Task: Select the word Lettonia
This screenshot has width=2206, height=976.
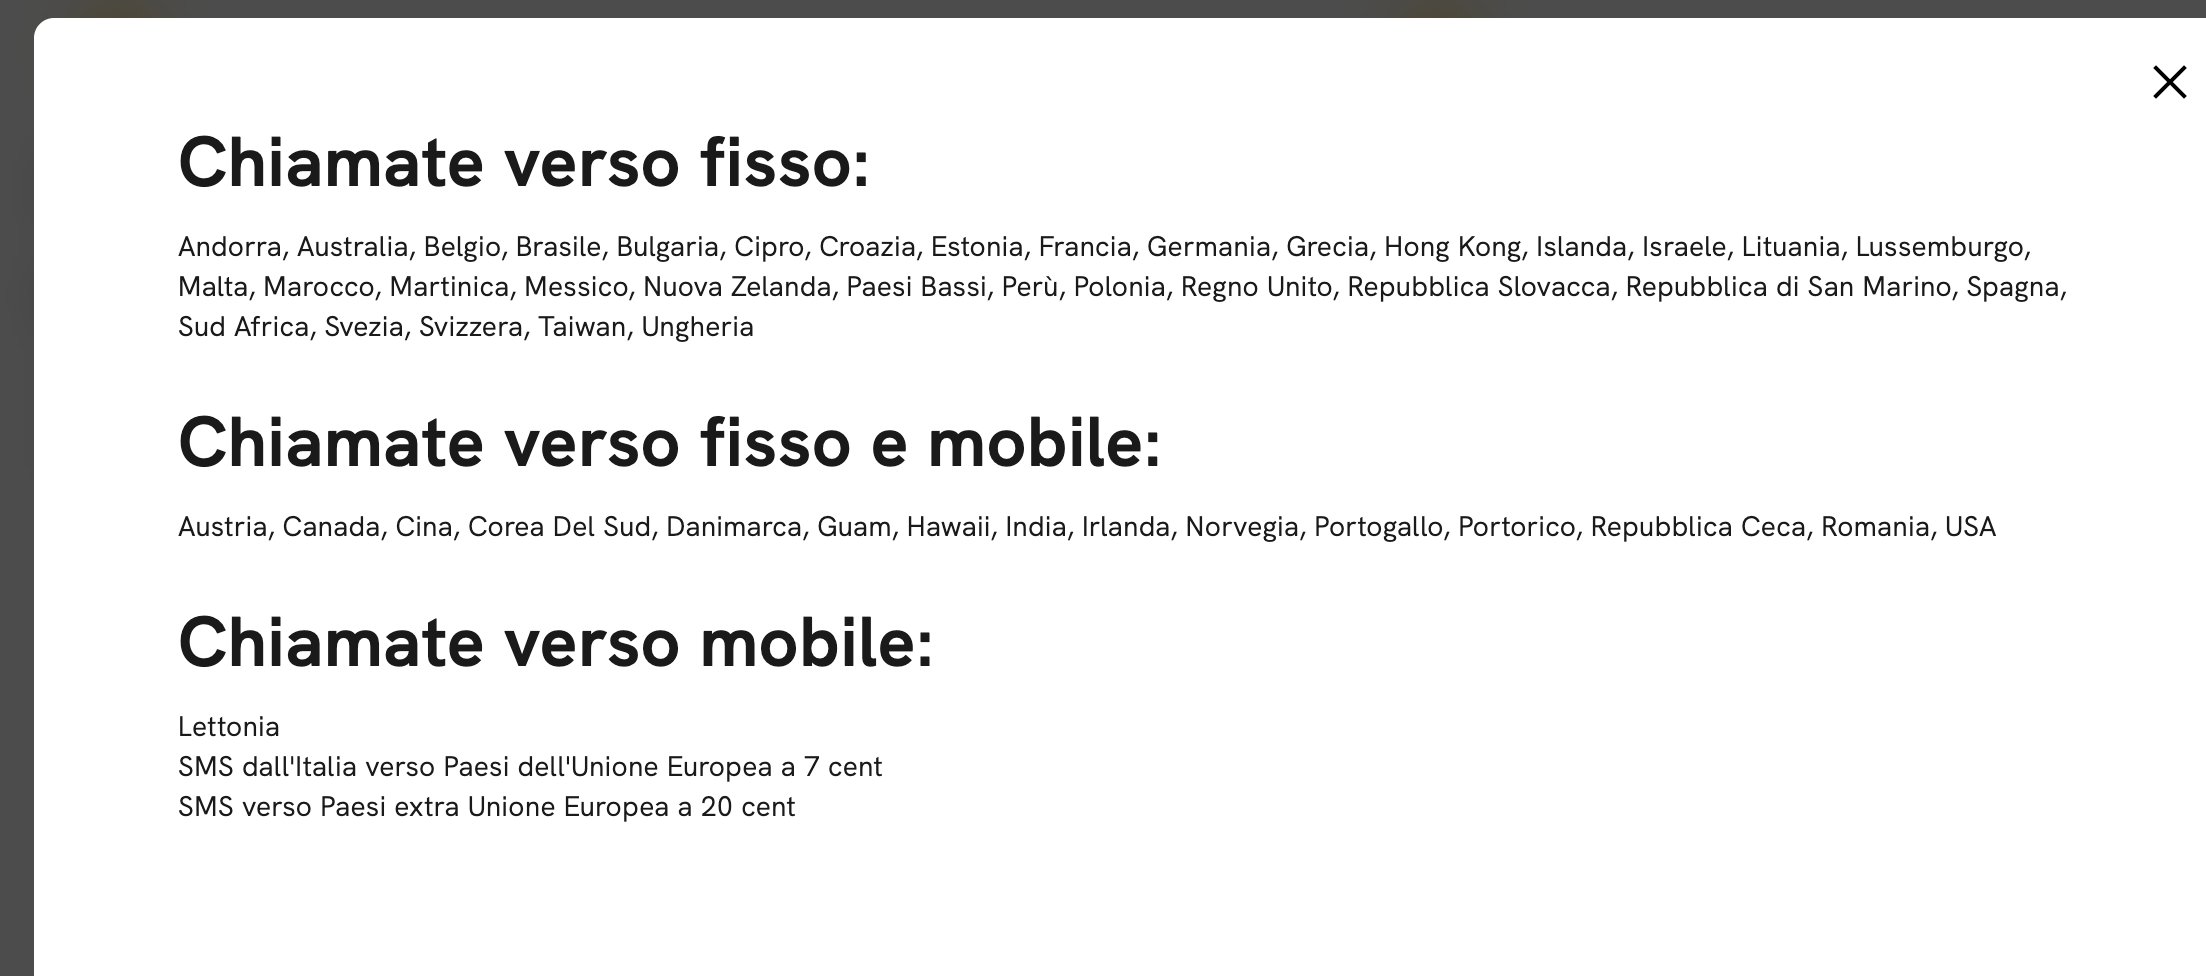Action: (x=229, y=727)
